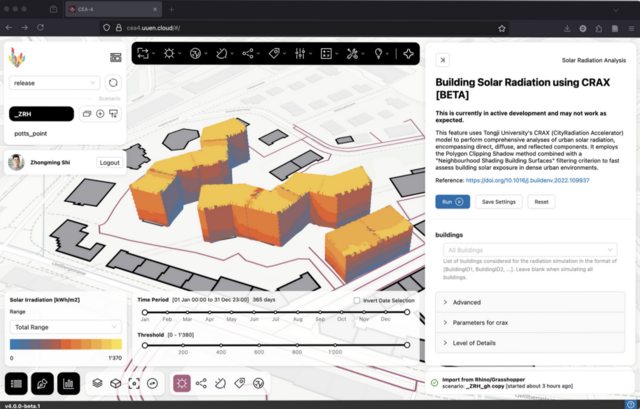640x409 pixels.
Task: Click the Time Period slider start handle at Jan
Action: click(x=144, y=312)
